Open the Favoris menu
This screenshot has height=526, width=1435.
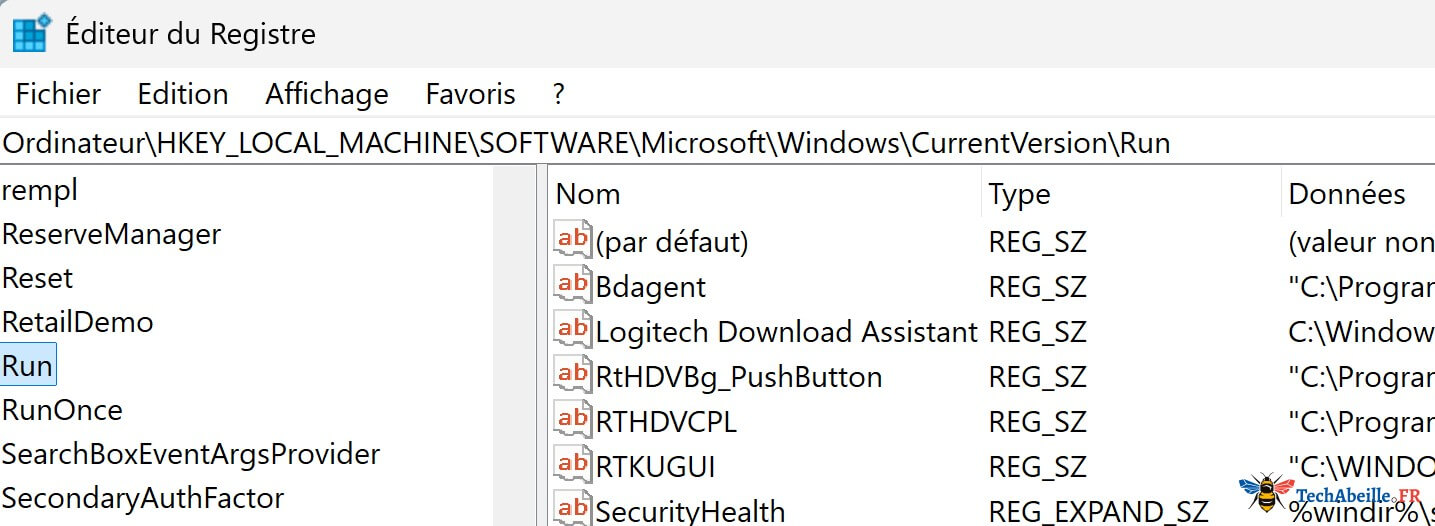coord(470,94)
